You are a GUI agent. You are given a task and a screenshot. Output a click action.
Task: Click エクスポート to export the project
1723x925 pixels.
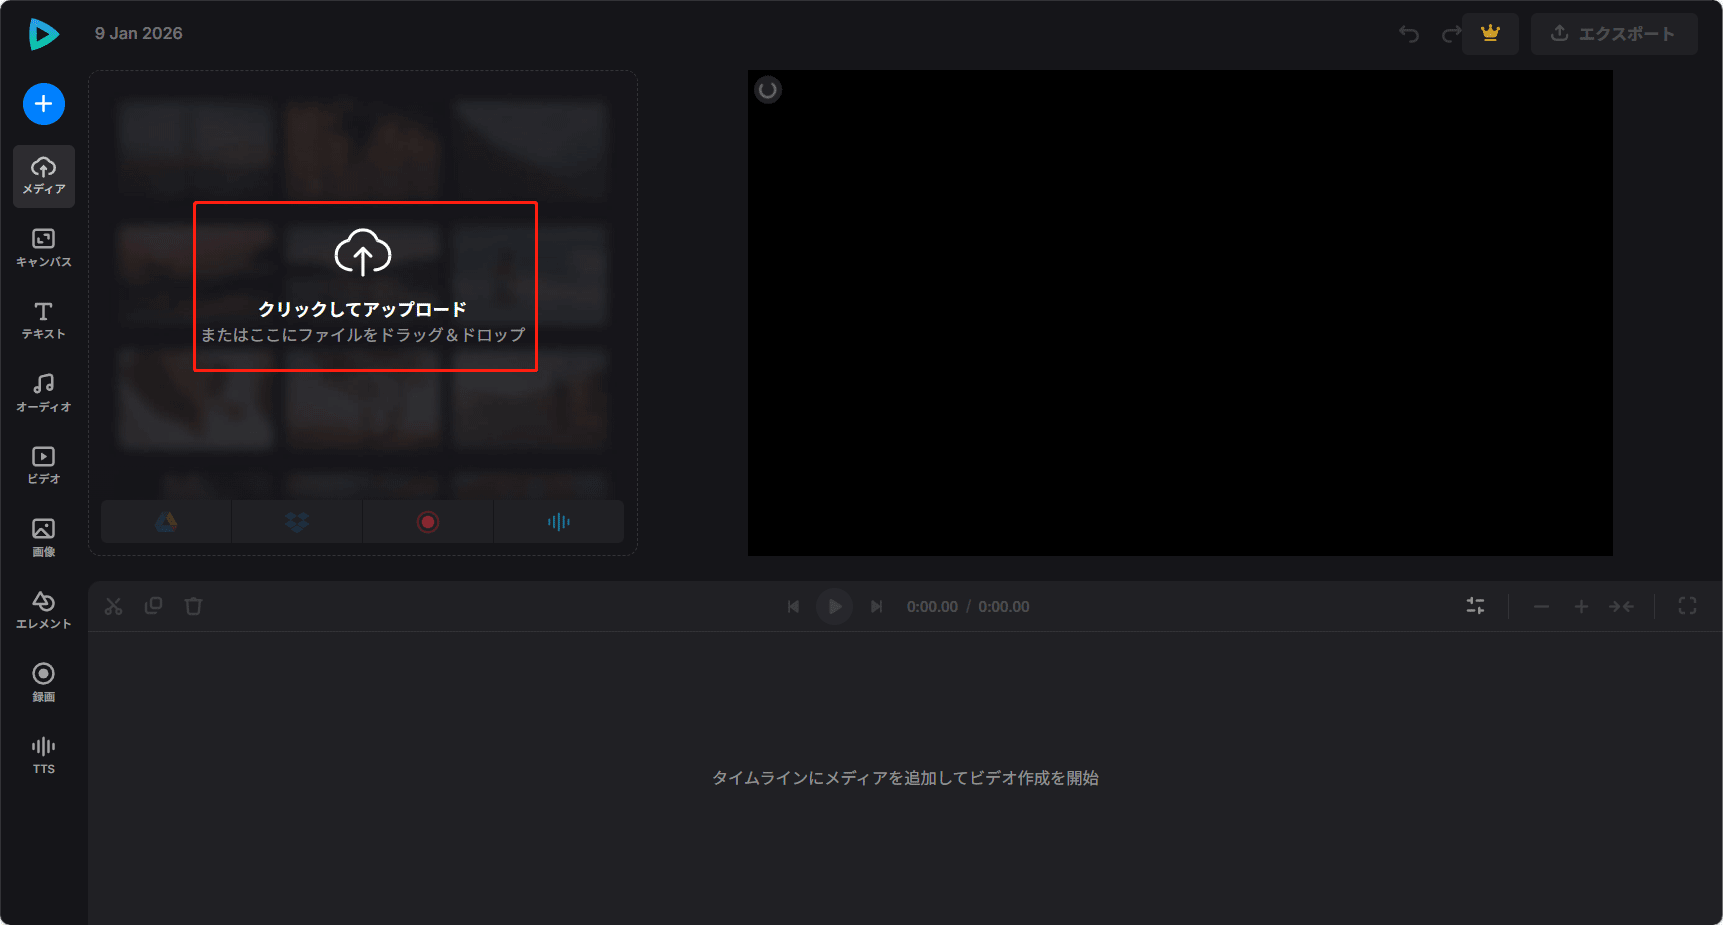[x=1613, y=33]
